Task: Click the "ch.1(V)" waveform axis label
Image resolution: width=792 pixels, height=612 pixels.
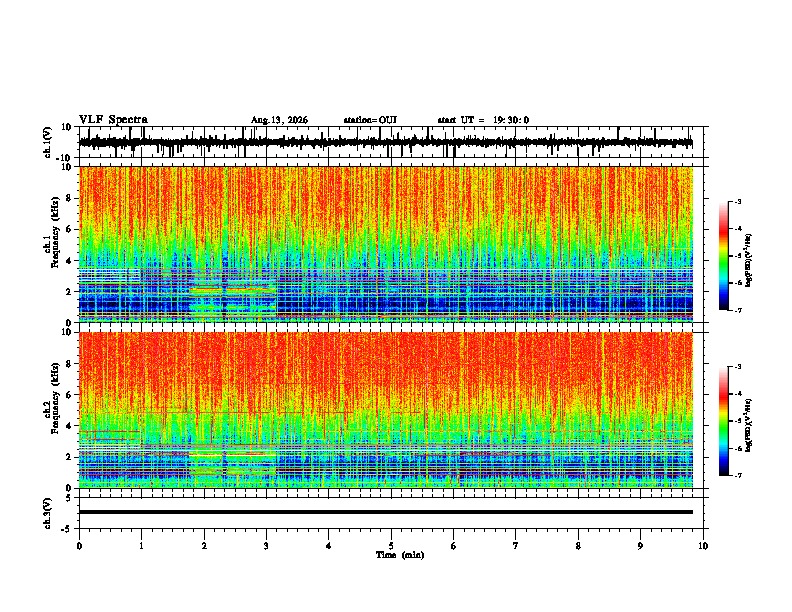Action: coord(48,142)
